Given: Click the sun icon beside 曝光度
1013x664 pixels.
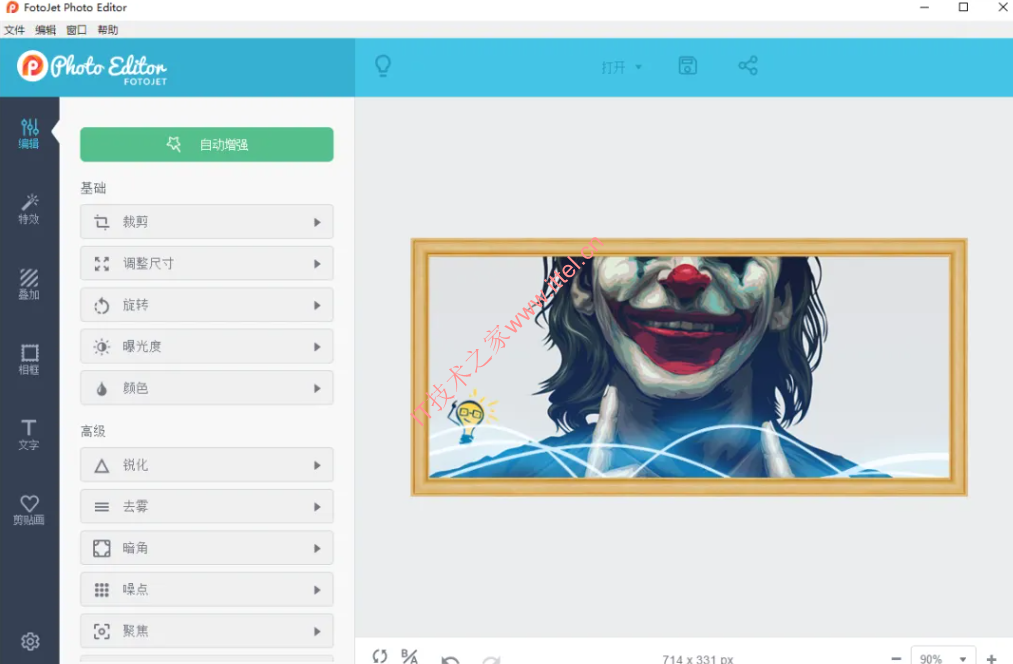Looking at the screenshot, I should [101, 346].
